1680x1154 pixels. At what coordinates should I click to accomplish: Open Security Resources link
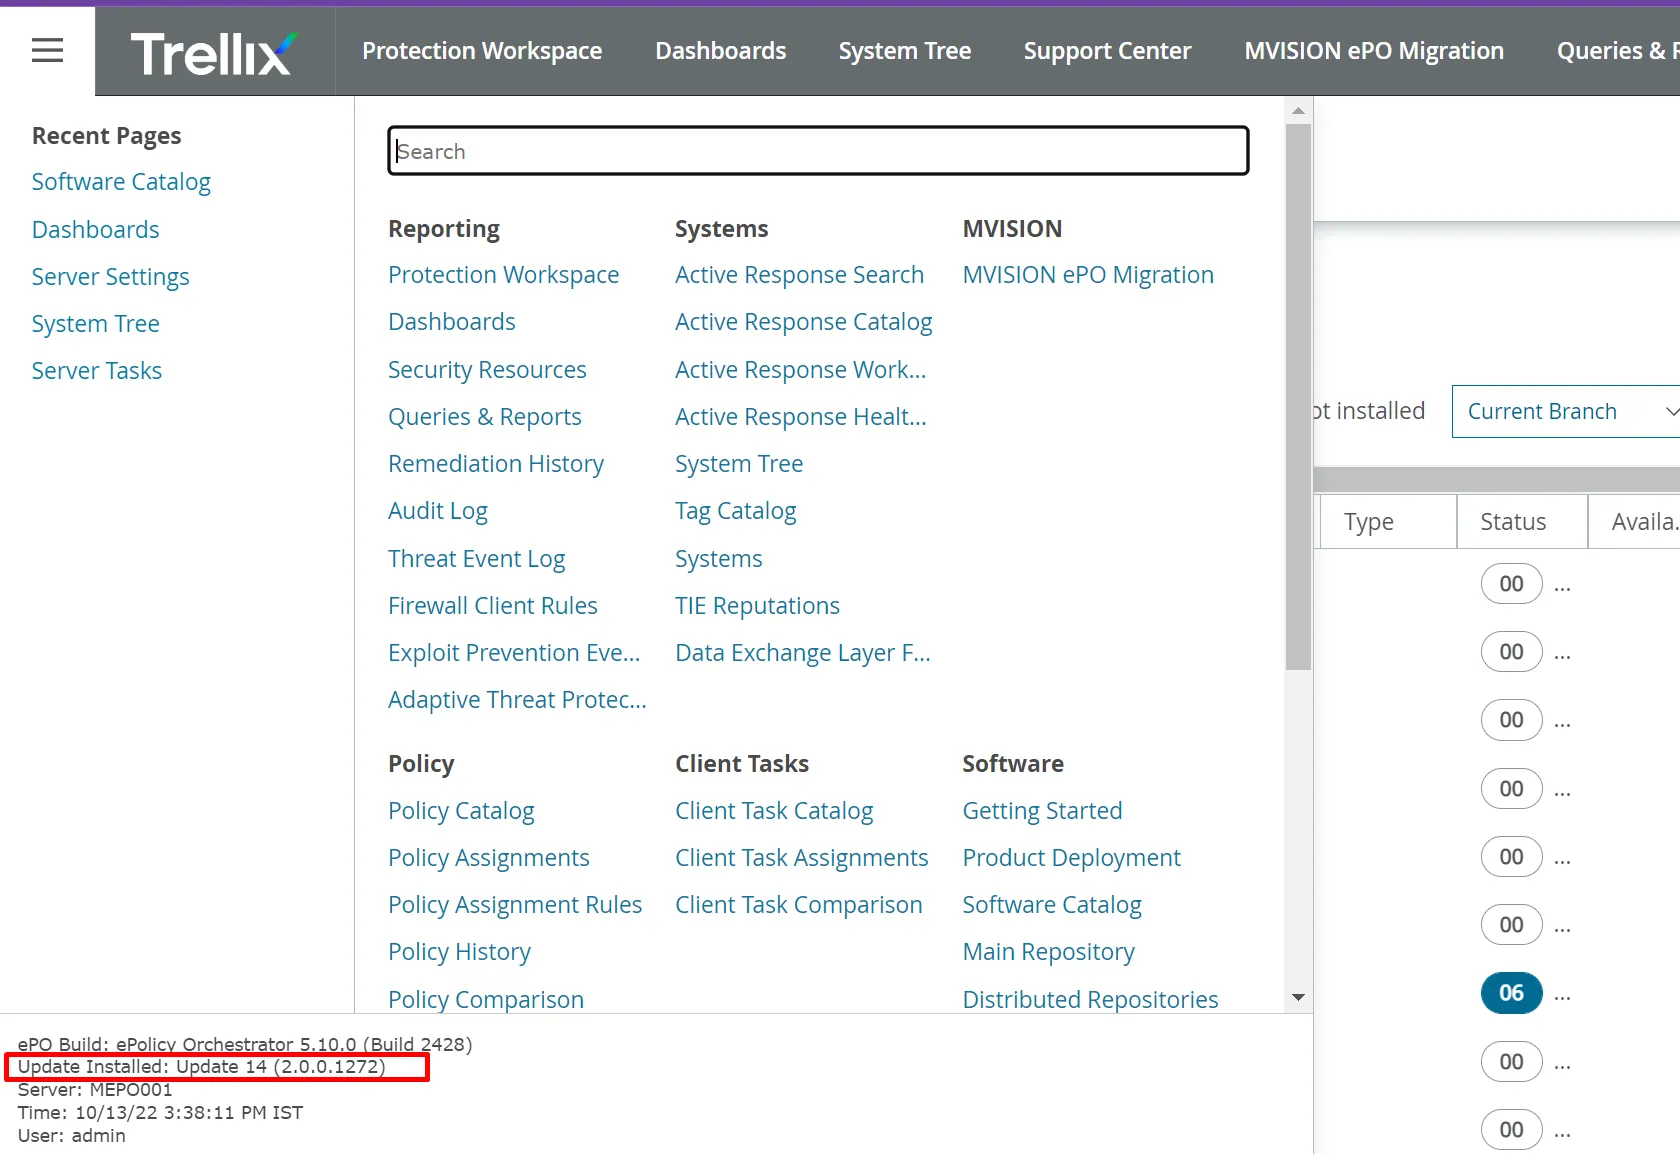[x=487, y=370]
